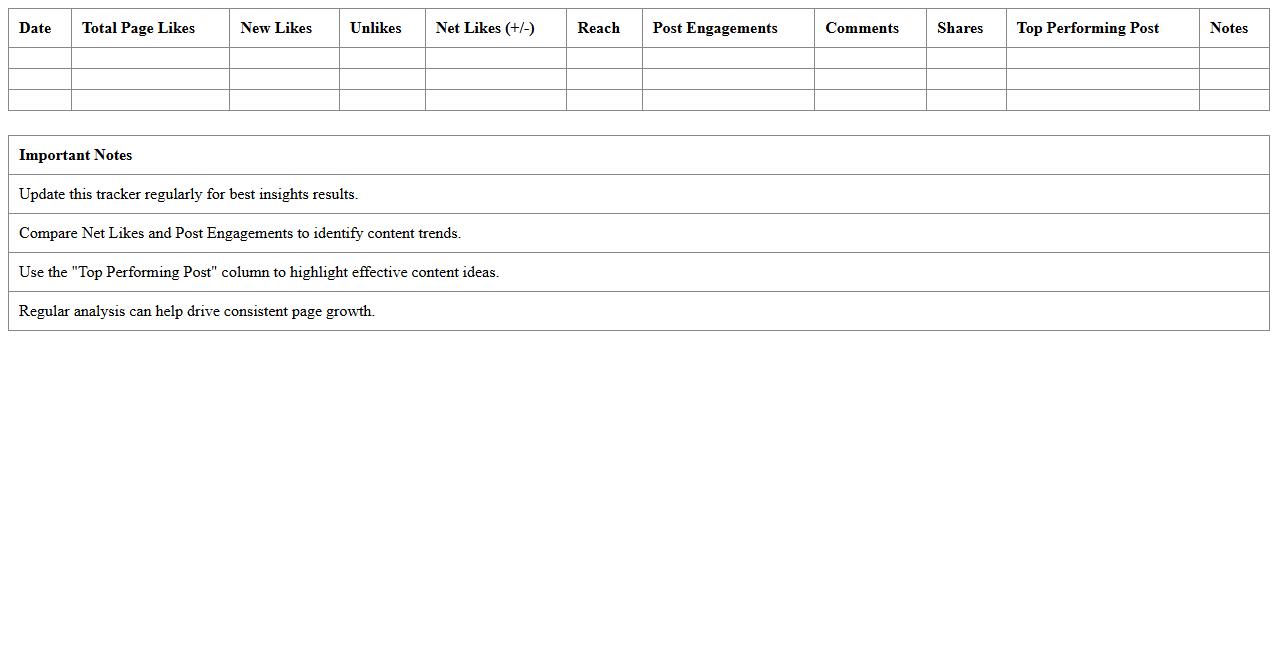Image resolution: width=1278 pixels, height=650 pixels.
Task: Click the last empty cell under Reach
Action: point(604,100)
